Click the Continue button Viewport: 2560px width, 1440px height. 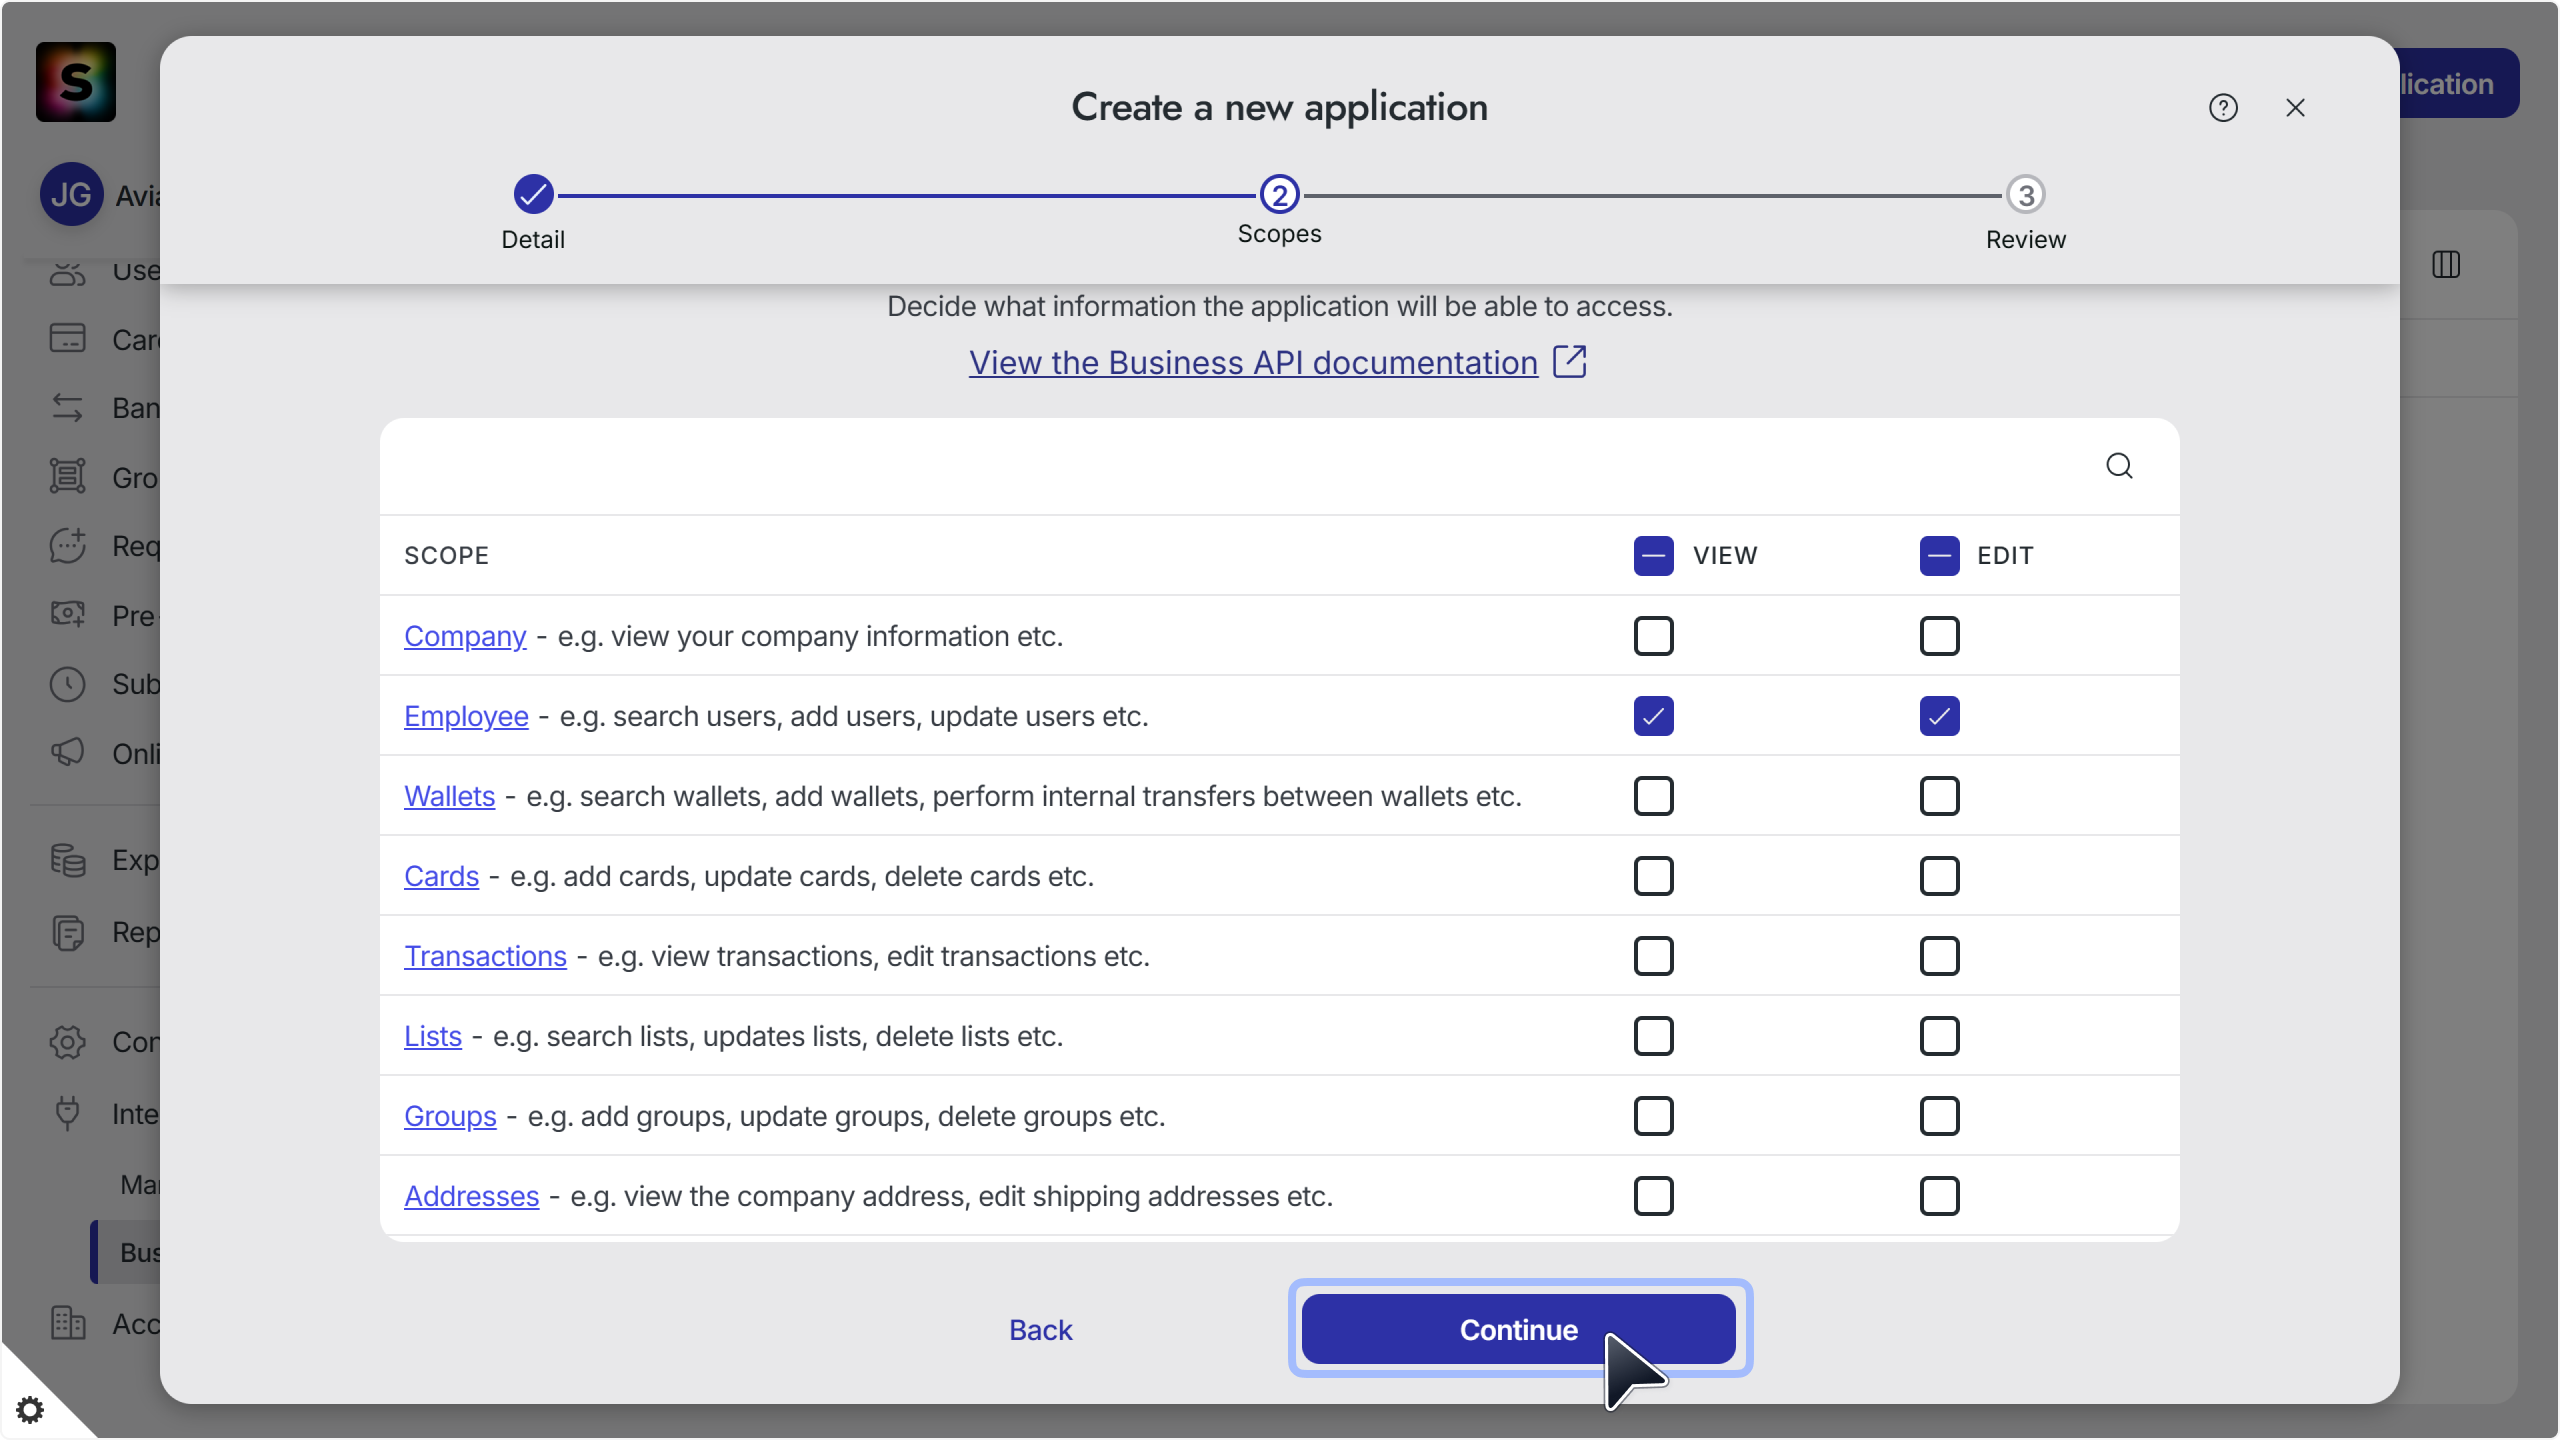[1519, 1329]
